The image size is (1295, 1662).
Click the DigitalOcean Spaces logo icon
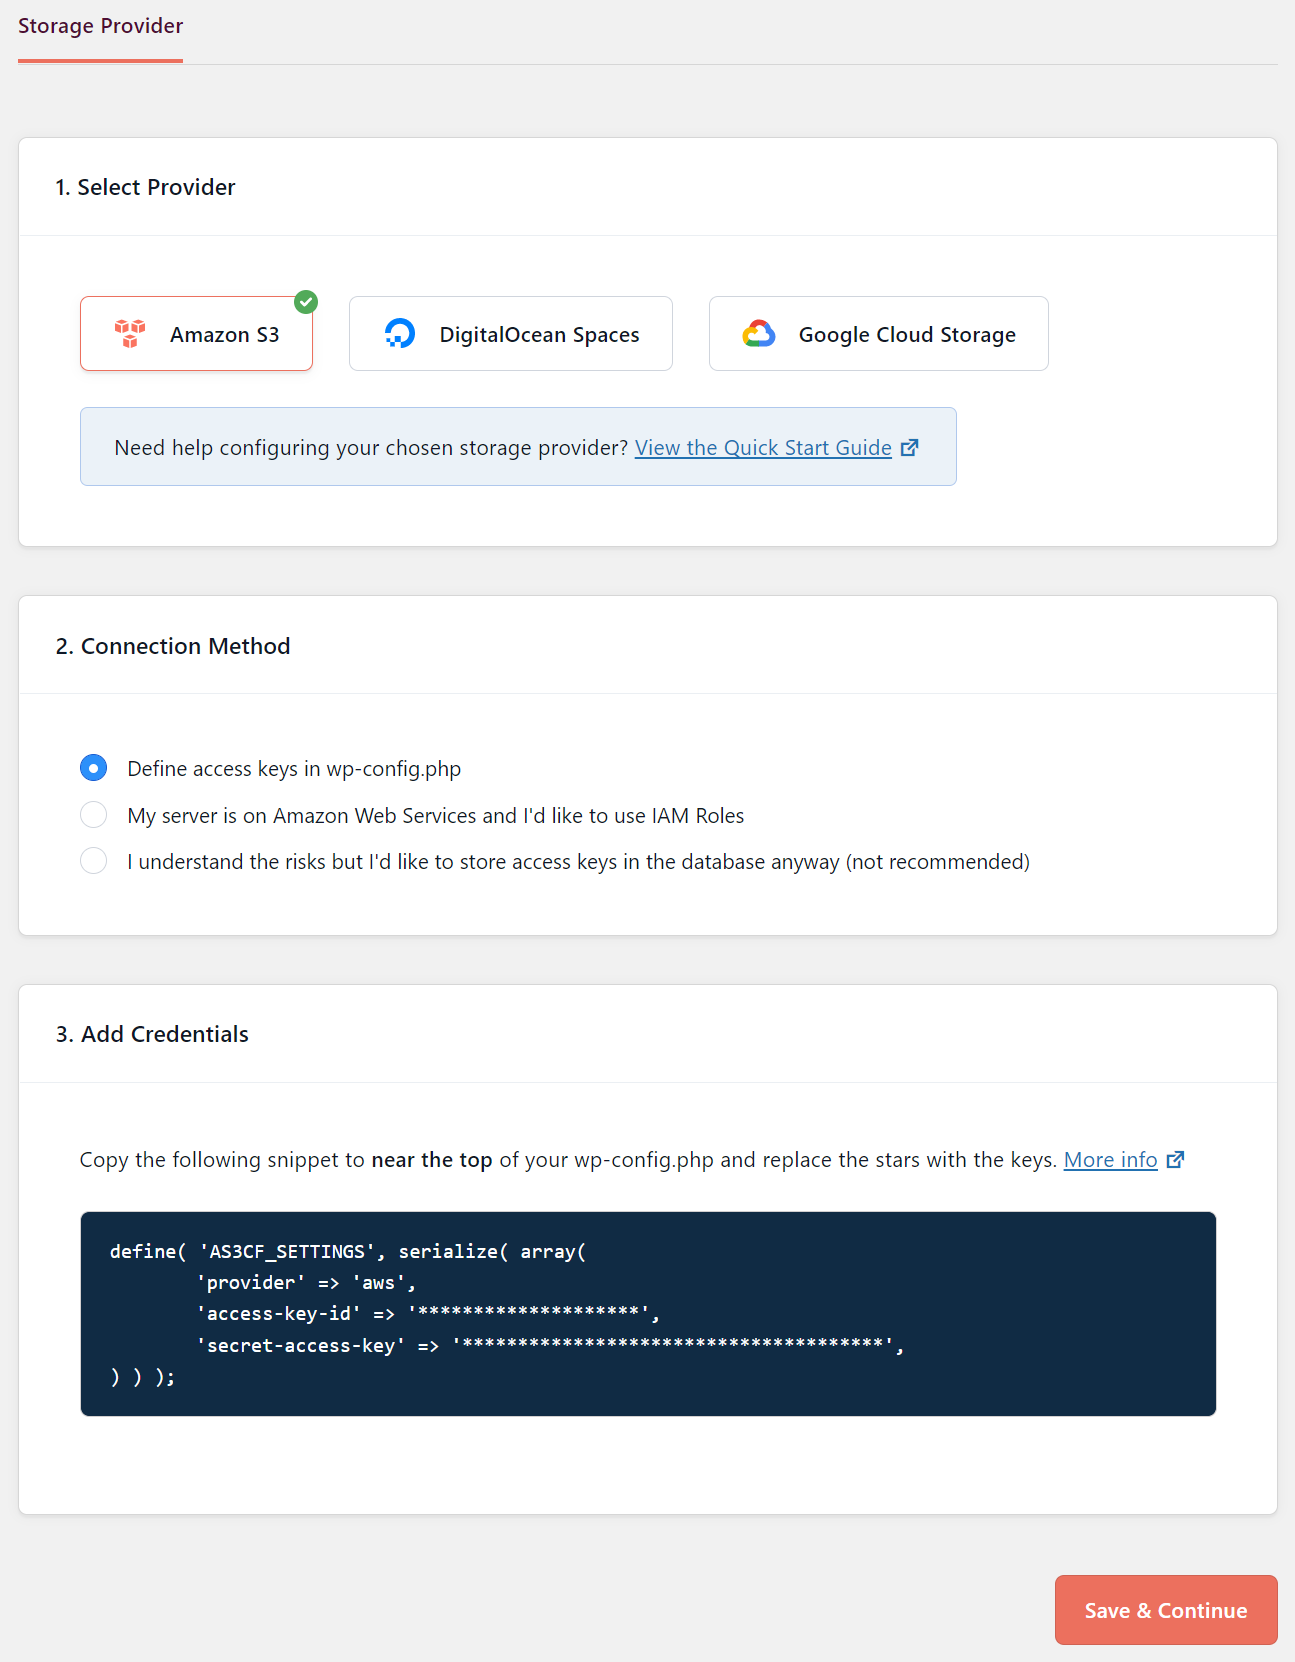pyautogui.click(x=400, y=334)
